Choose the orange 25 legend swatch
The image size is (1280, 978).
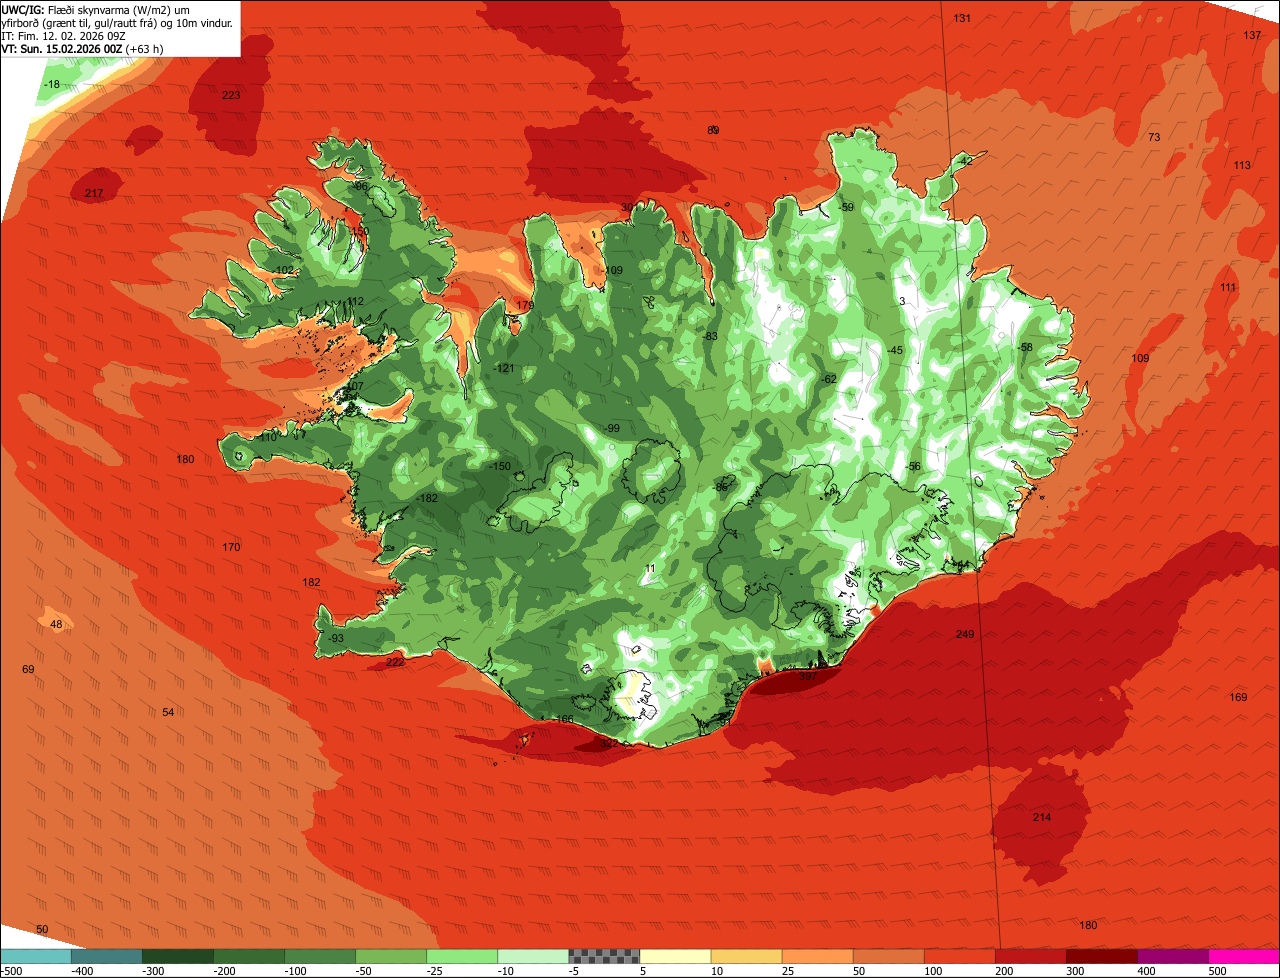click(x=817, y=955)
